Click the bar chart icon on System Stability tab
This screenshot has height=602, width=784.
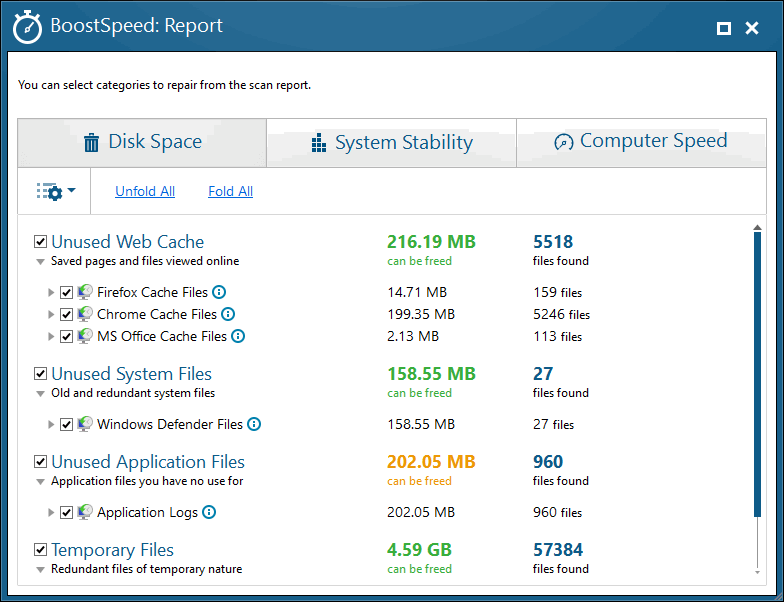click(319, 142)
